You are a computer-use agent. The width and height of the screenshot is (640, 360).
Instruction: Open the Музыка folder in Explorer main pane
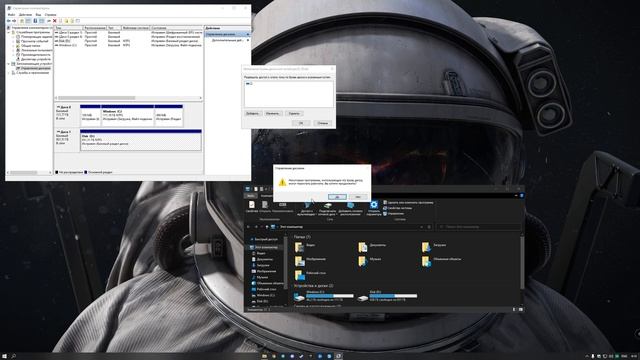point(369,260)
